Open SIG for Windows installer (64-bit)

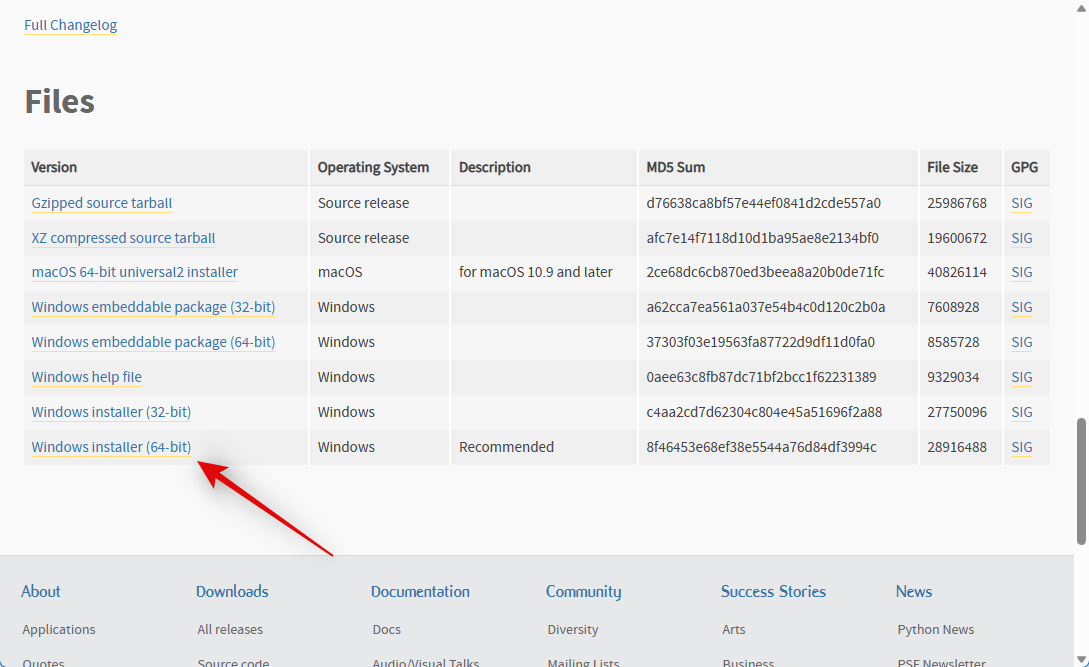coord(1021,447)
